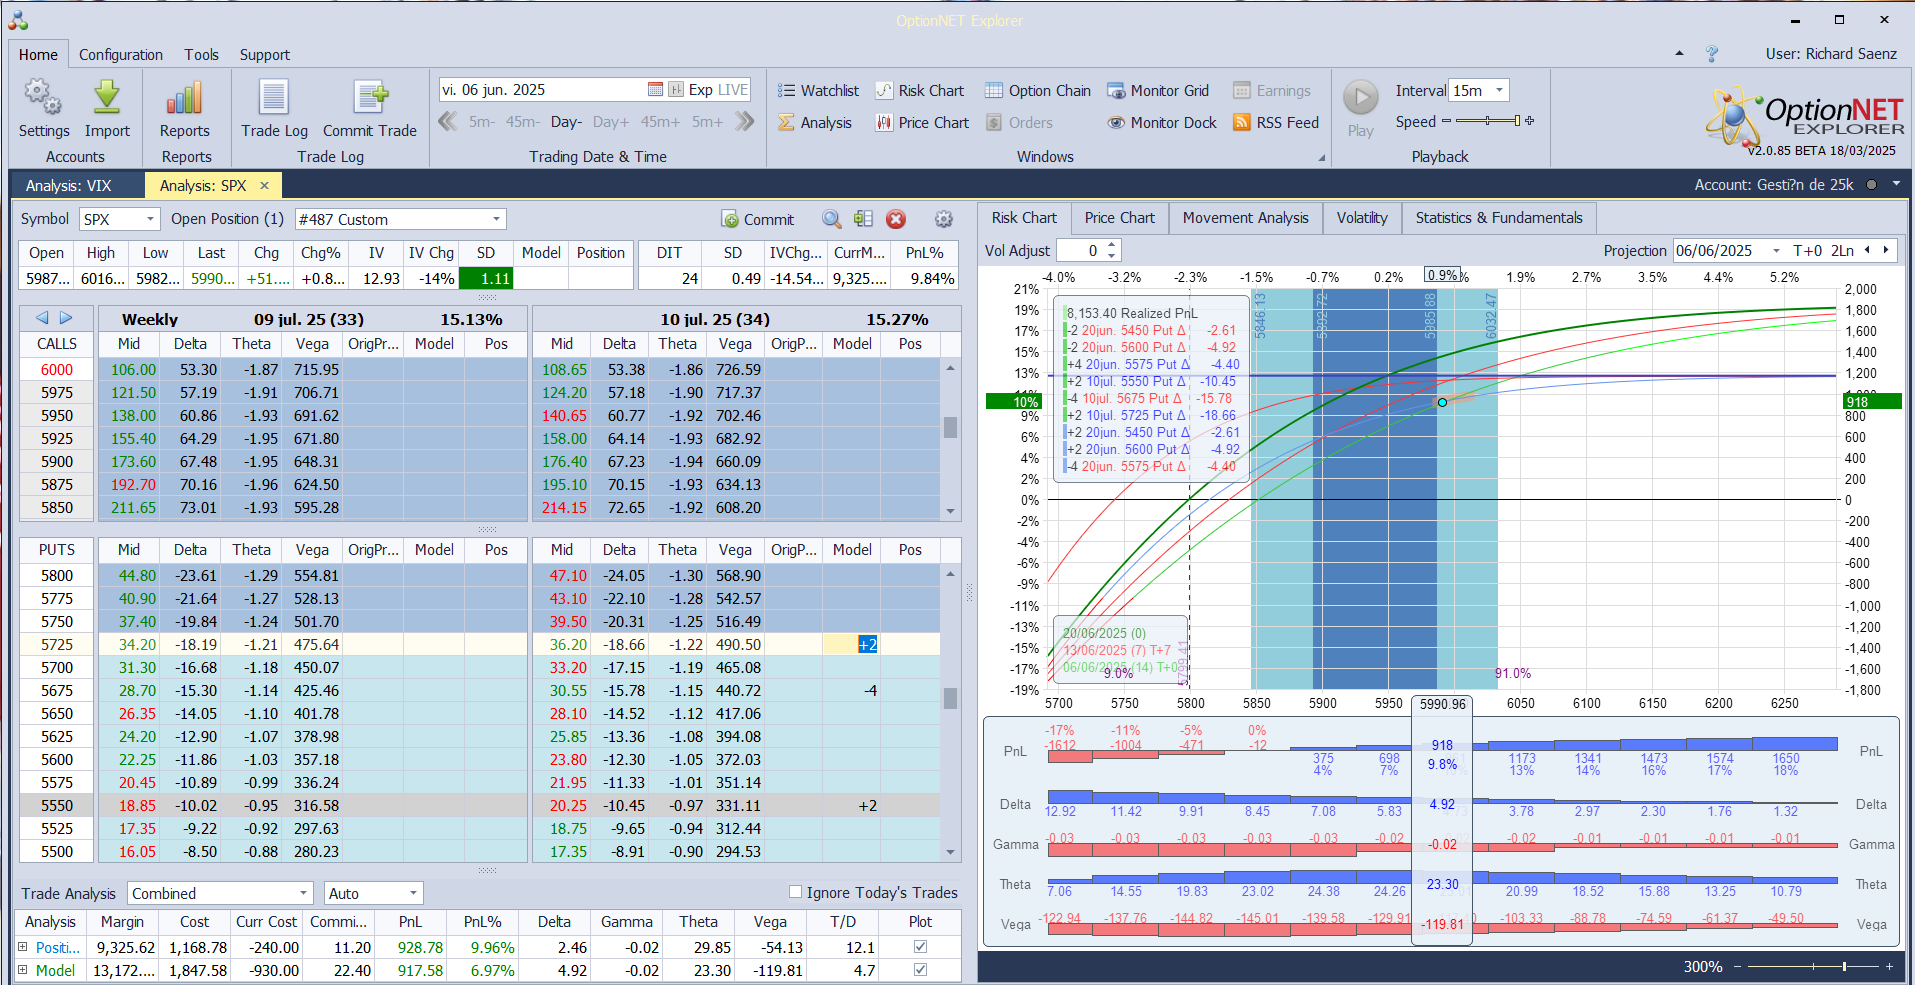Click the calls table vertical scrollbar
The image size is (1915, 985).
(950, 440)
